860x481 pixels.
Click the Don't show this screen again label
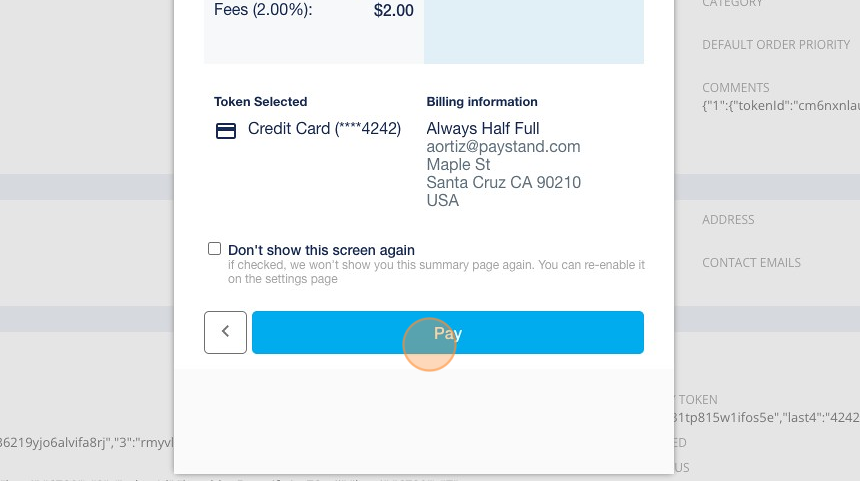coord(321,250)
